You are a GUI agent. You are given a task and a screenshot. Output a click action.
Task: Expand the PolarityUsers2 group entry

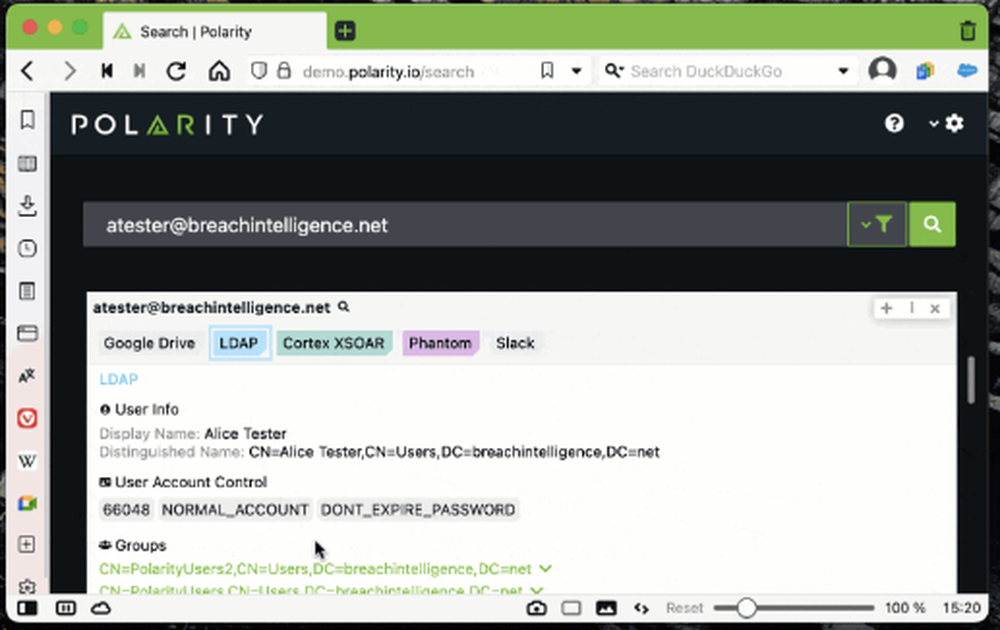(545, 568)
